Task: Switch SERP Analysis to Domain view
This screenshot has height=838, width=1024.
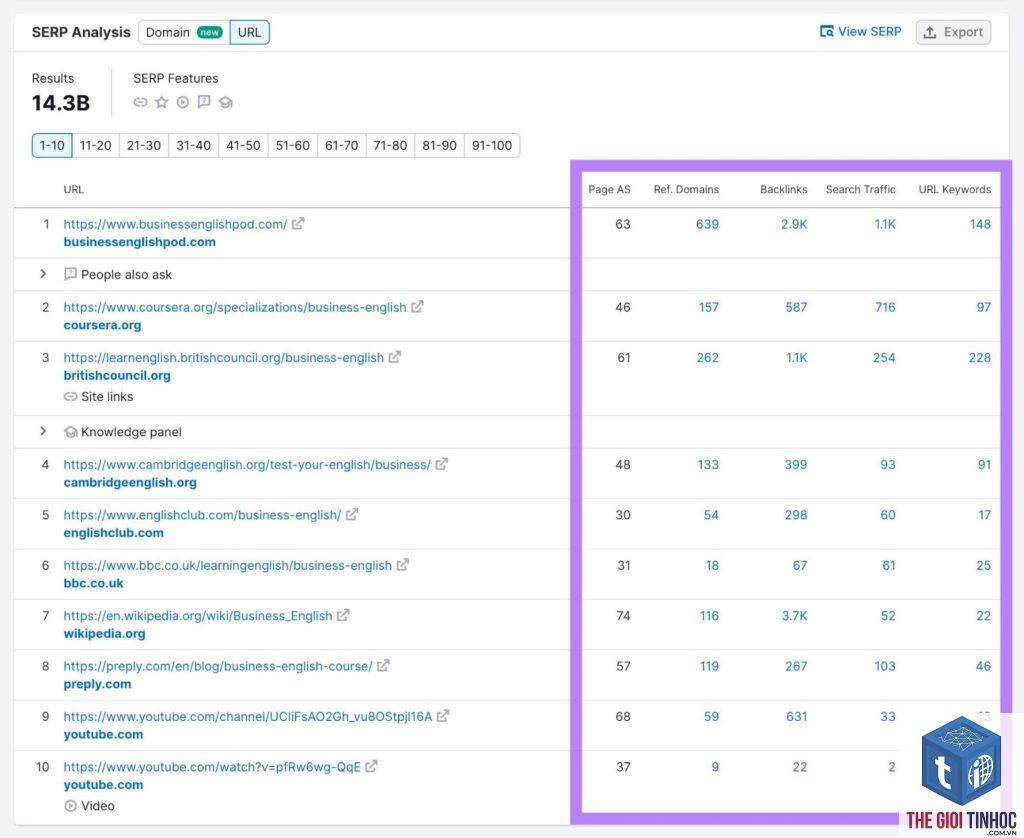Action: point(184,32)
